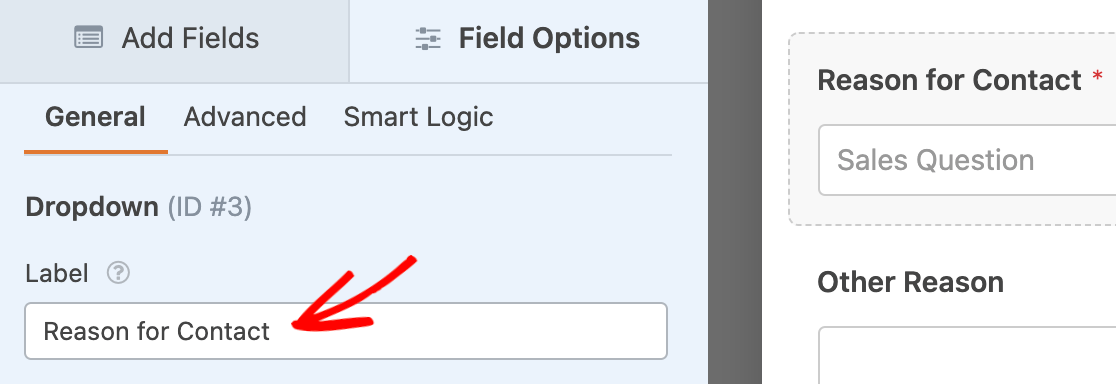Switch to the Add Fields tab text
Viewport: 1116px width, 384px height.
pos(190,38)
